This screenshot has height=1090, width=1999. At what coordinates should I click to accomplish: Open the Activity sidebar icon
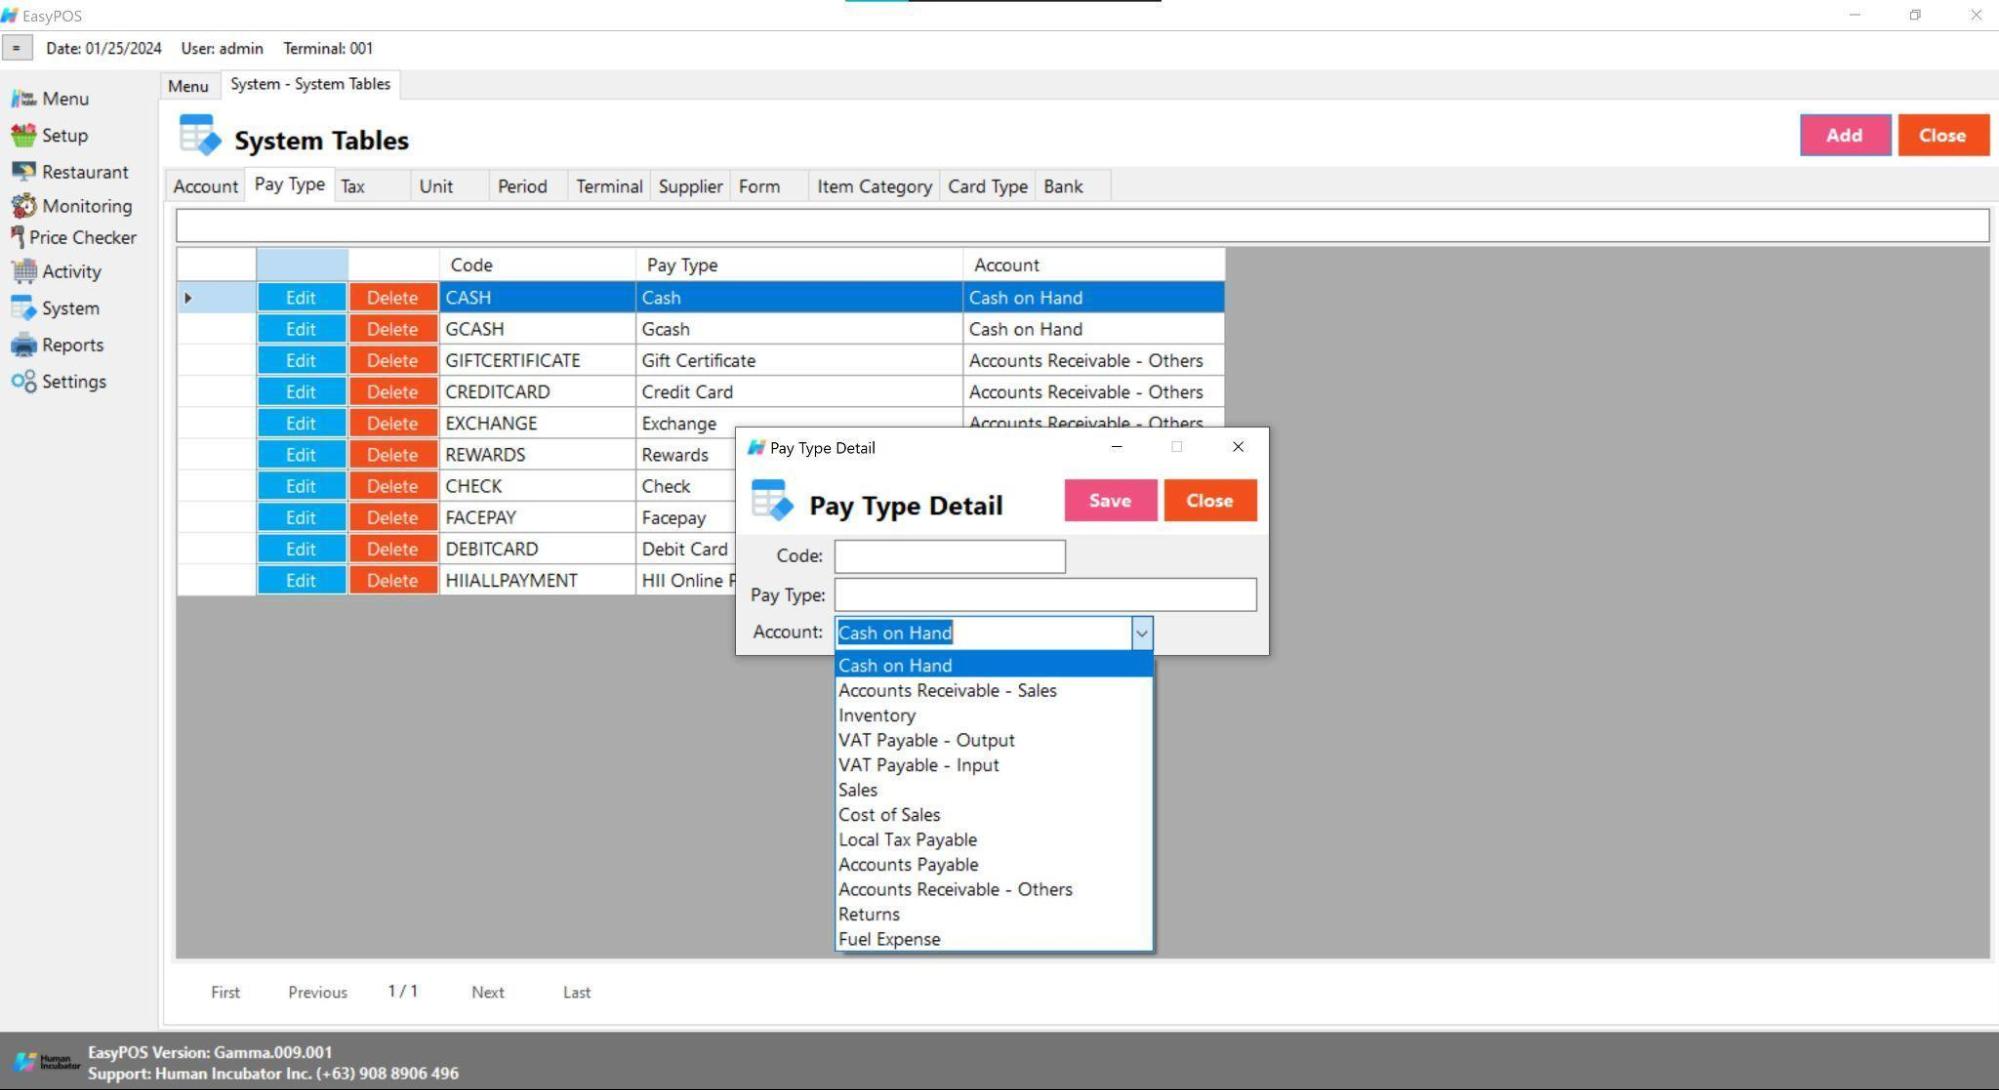[23, 271]
